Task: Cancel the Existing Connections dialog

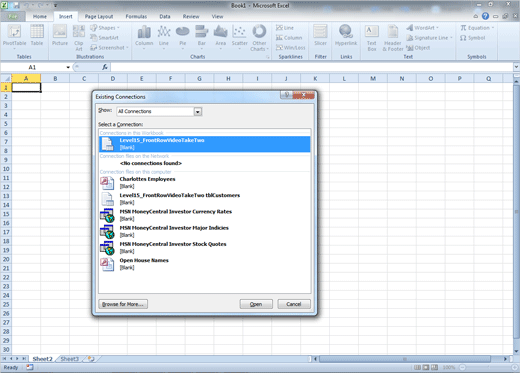Action: click(294, 304)
